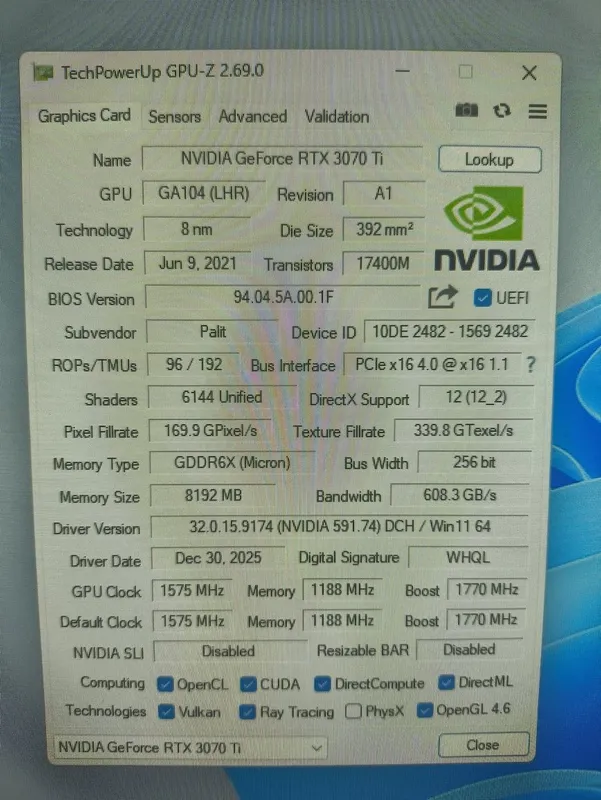
Task: Toggle the DirectCompute checkbox
Action: coord(322,684)
